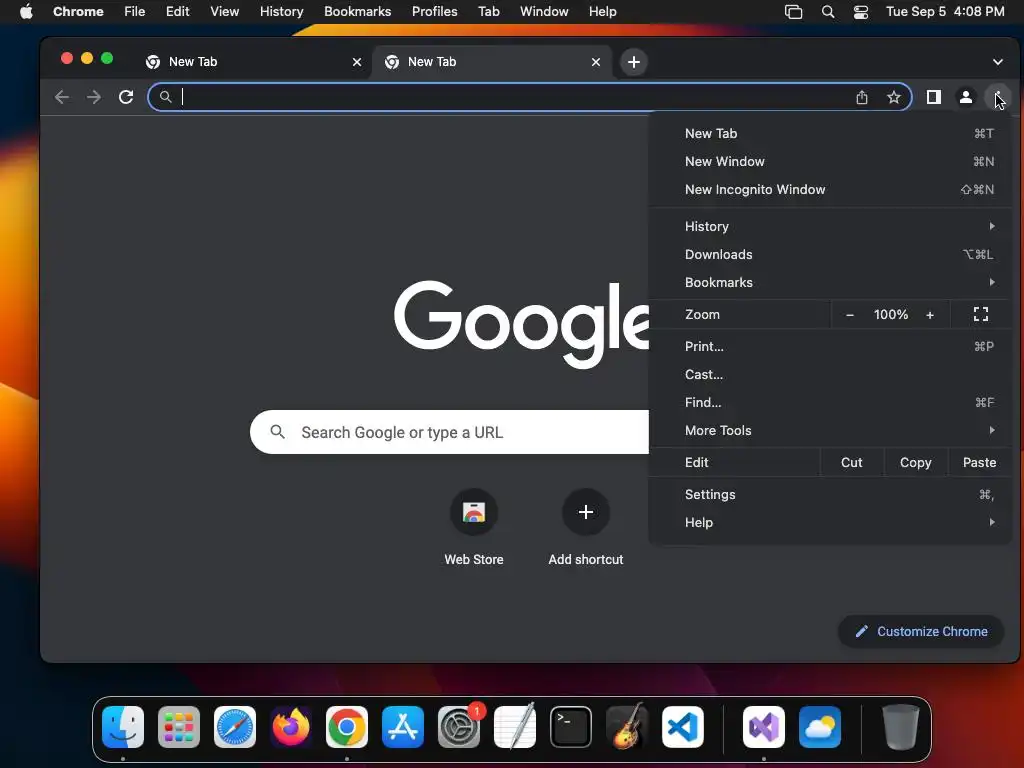Open Downloads from the menu
This screenshot has height=768, width=1024.
point(831,254)
